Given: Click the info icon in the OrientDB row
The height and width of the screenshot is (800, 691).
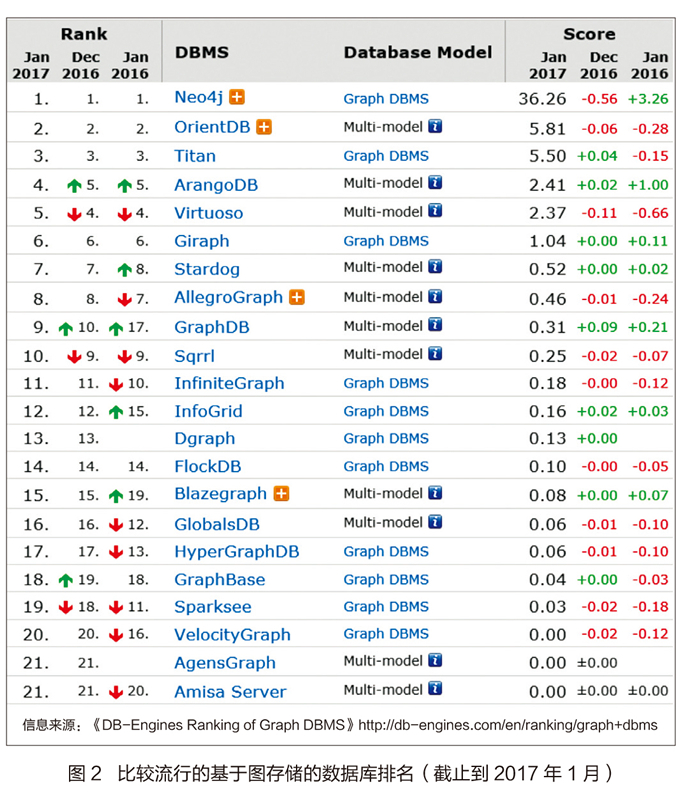Looking at the screenshot, I should click(435, 126).
